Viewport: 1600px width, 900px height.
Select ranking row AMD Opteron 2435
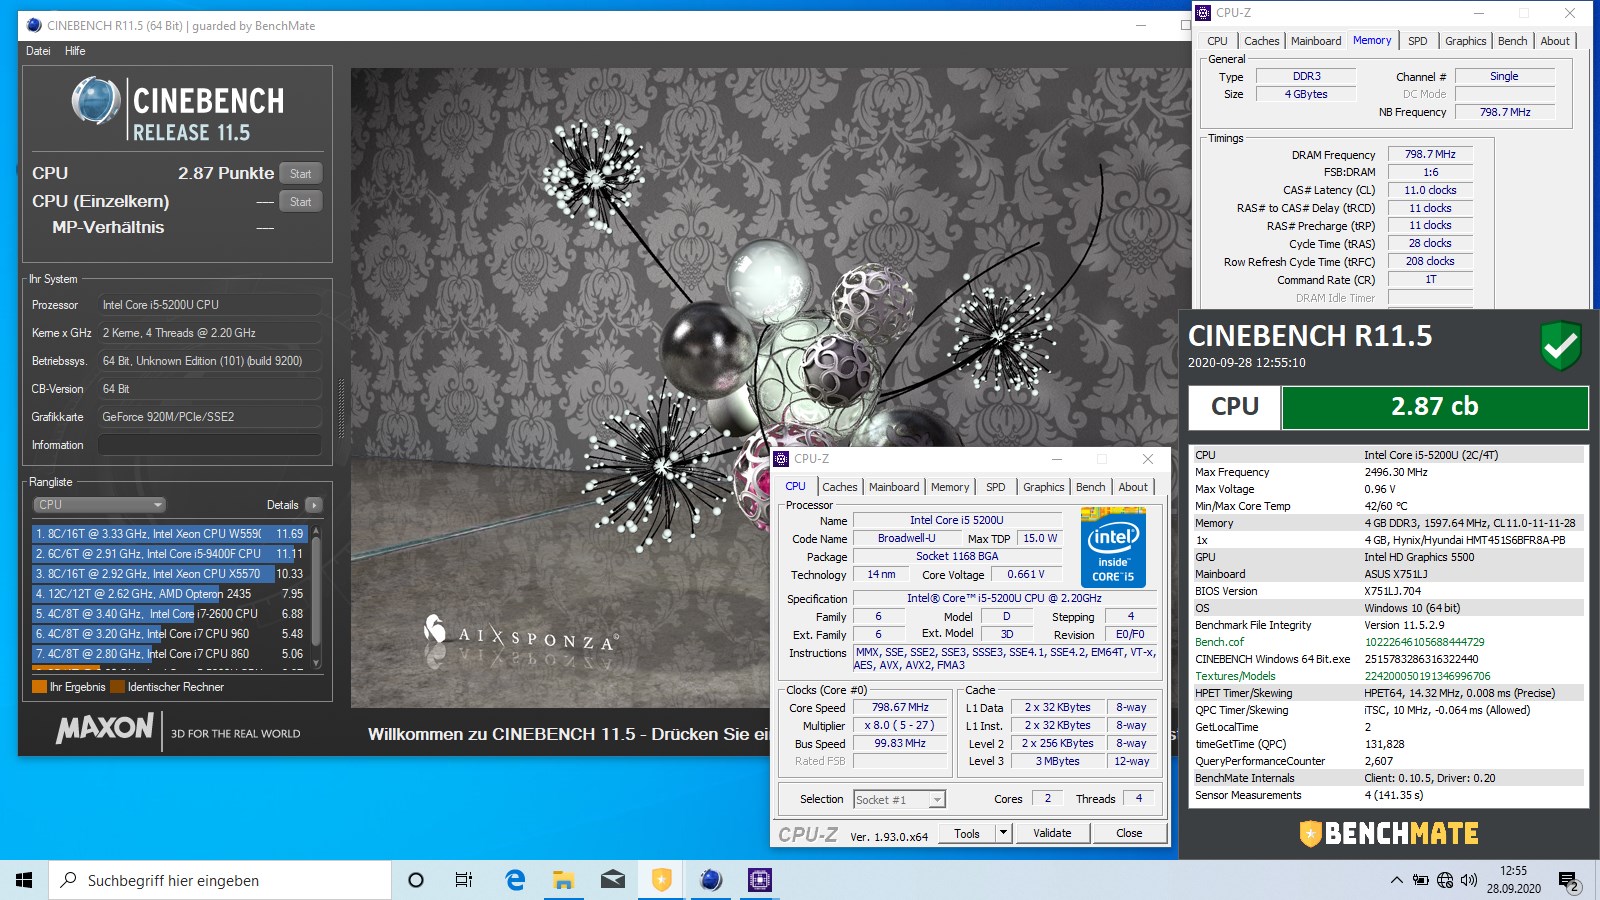click(x=169, y=594)
